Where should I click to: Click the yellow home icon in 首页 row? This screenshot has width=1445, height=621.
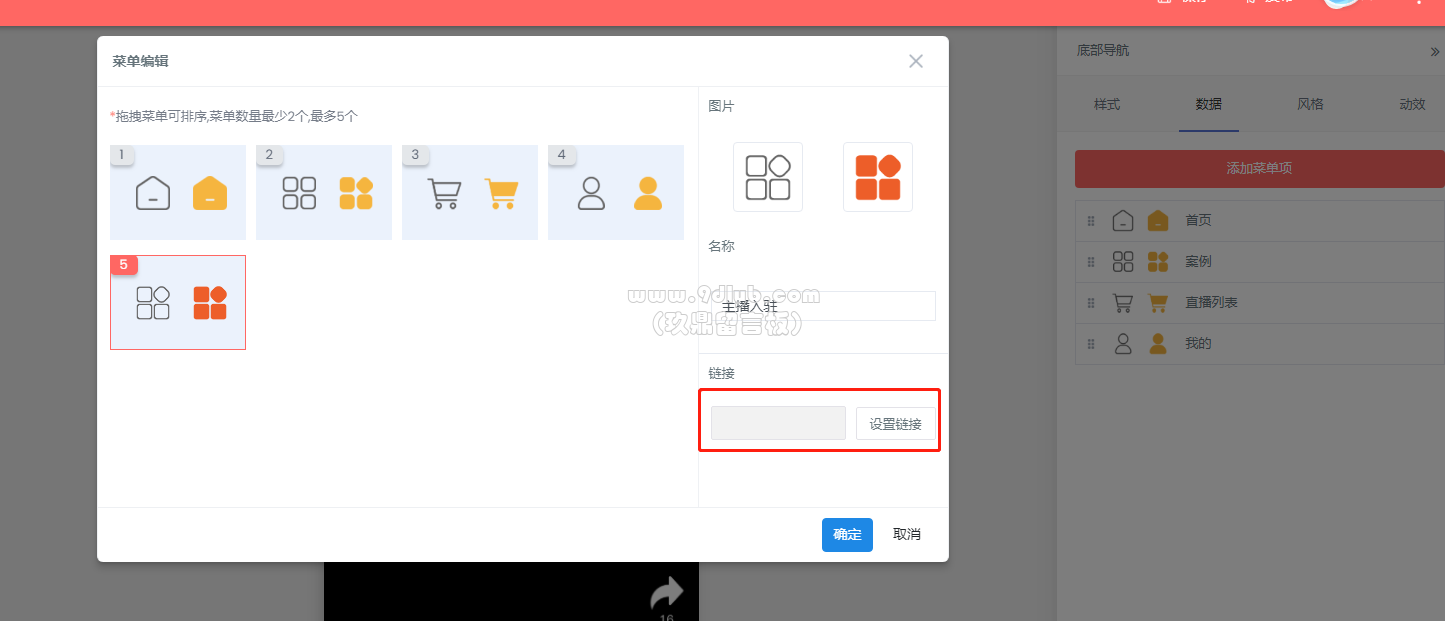pos(1158,220)
